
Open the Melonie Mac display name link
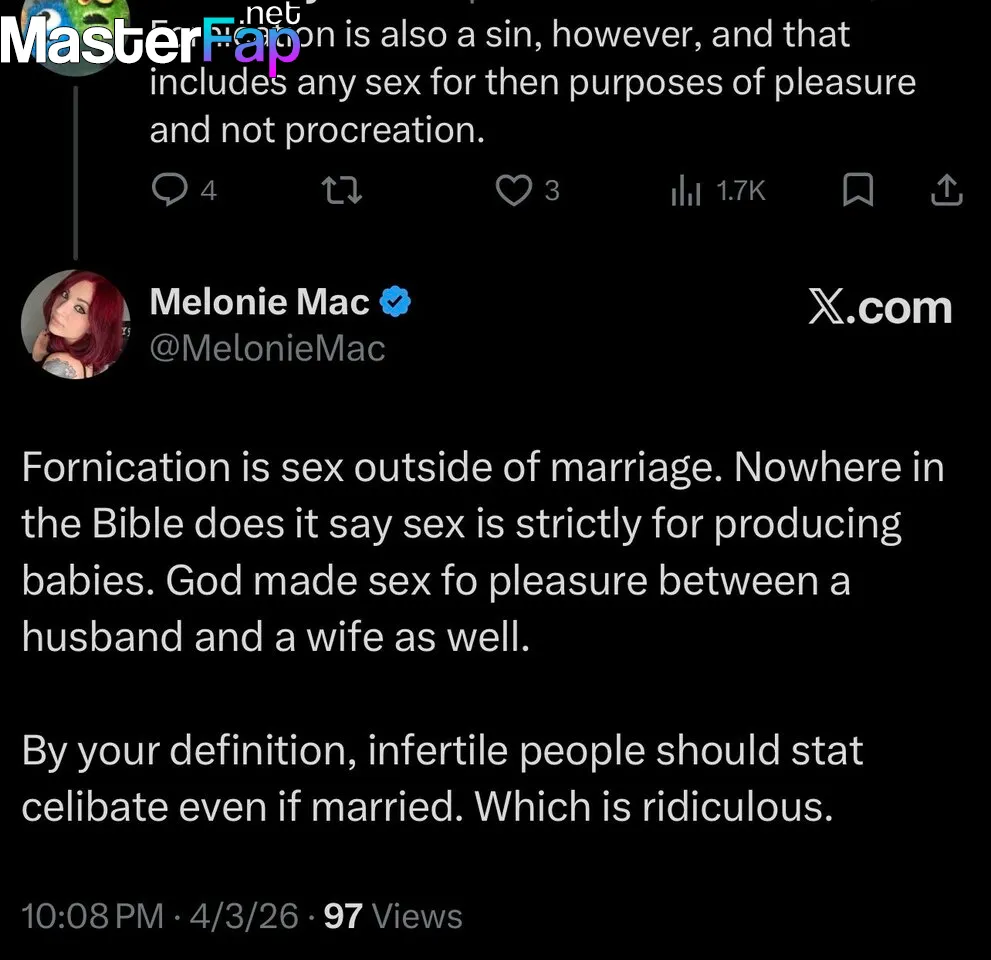[259, 302]
